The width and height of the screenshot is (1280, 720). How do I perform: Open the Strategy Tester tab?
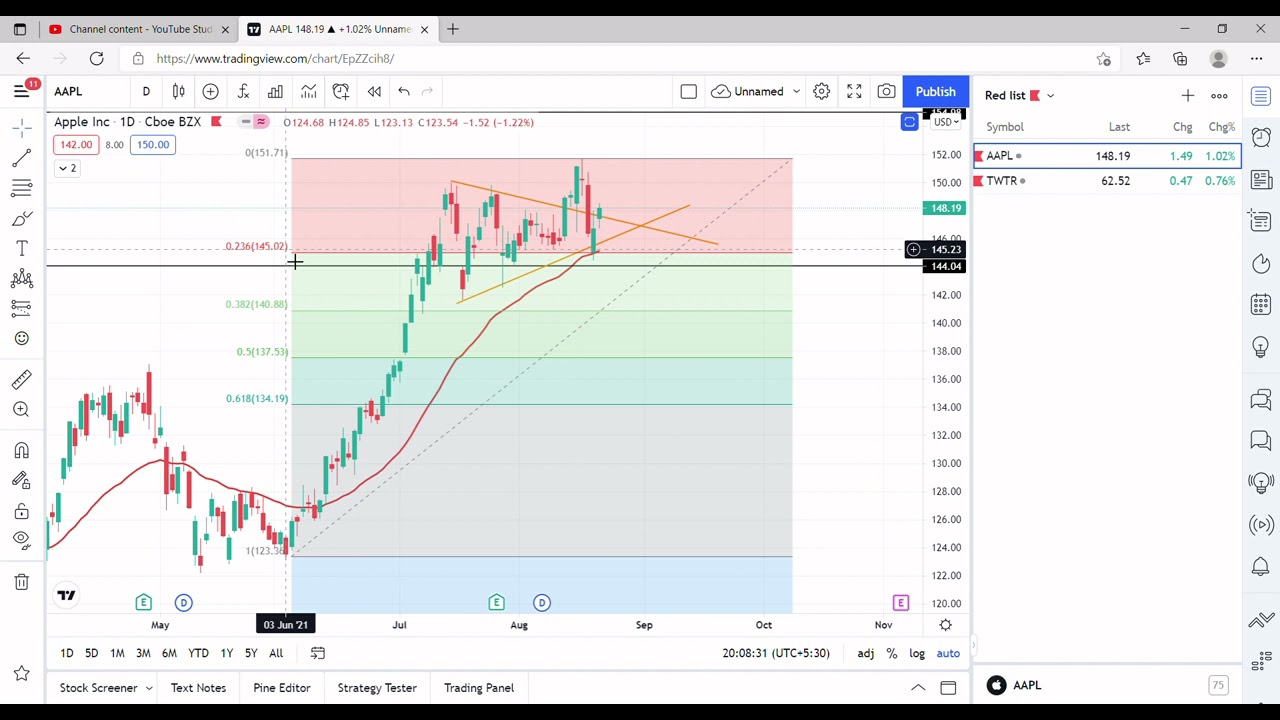click(377, 688)
